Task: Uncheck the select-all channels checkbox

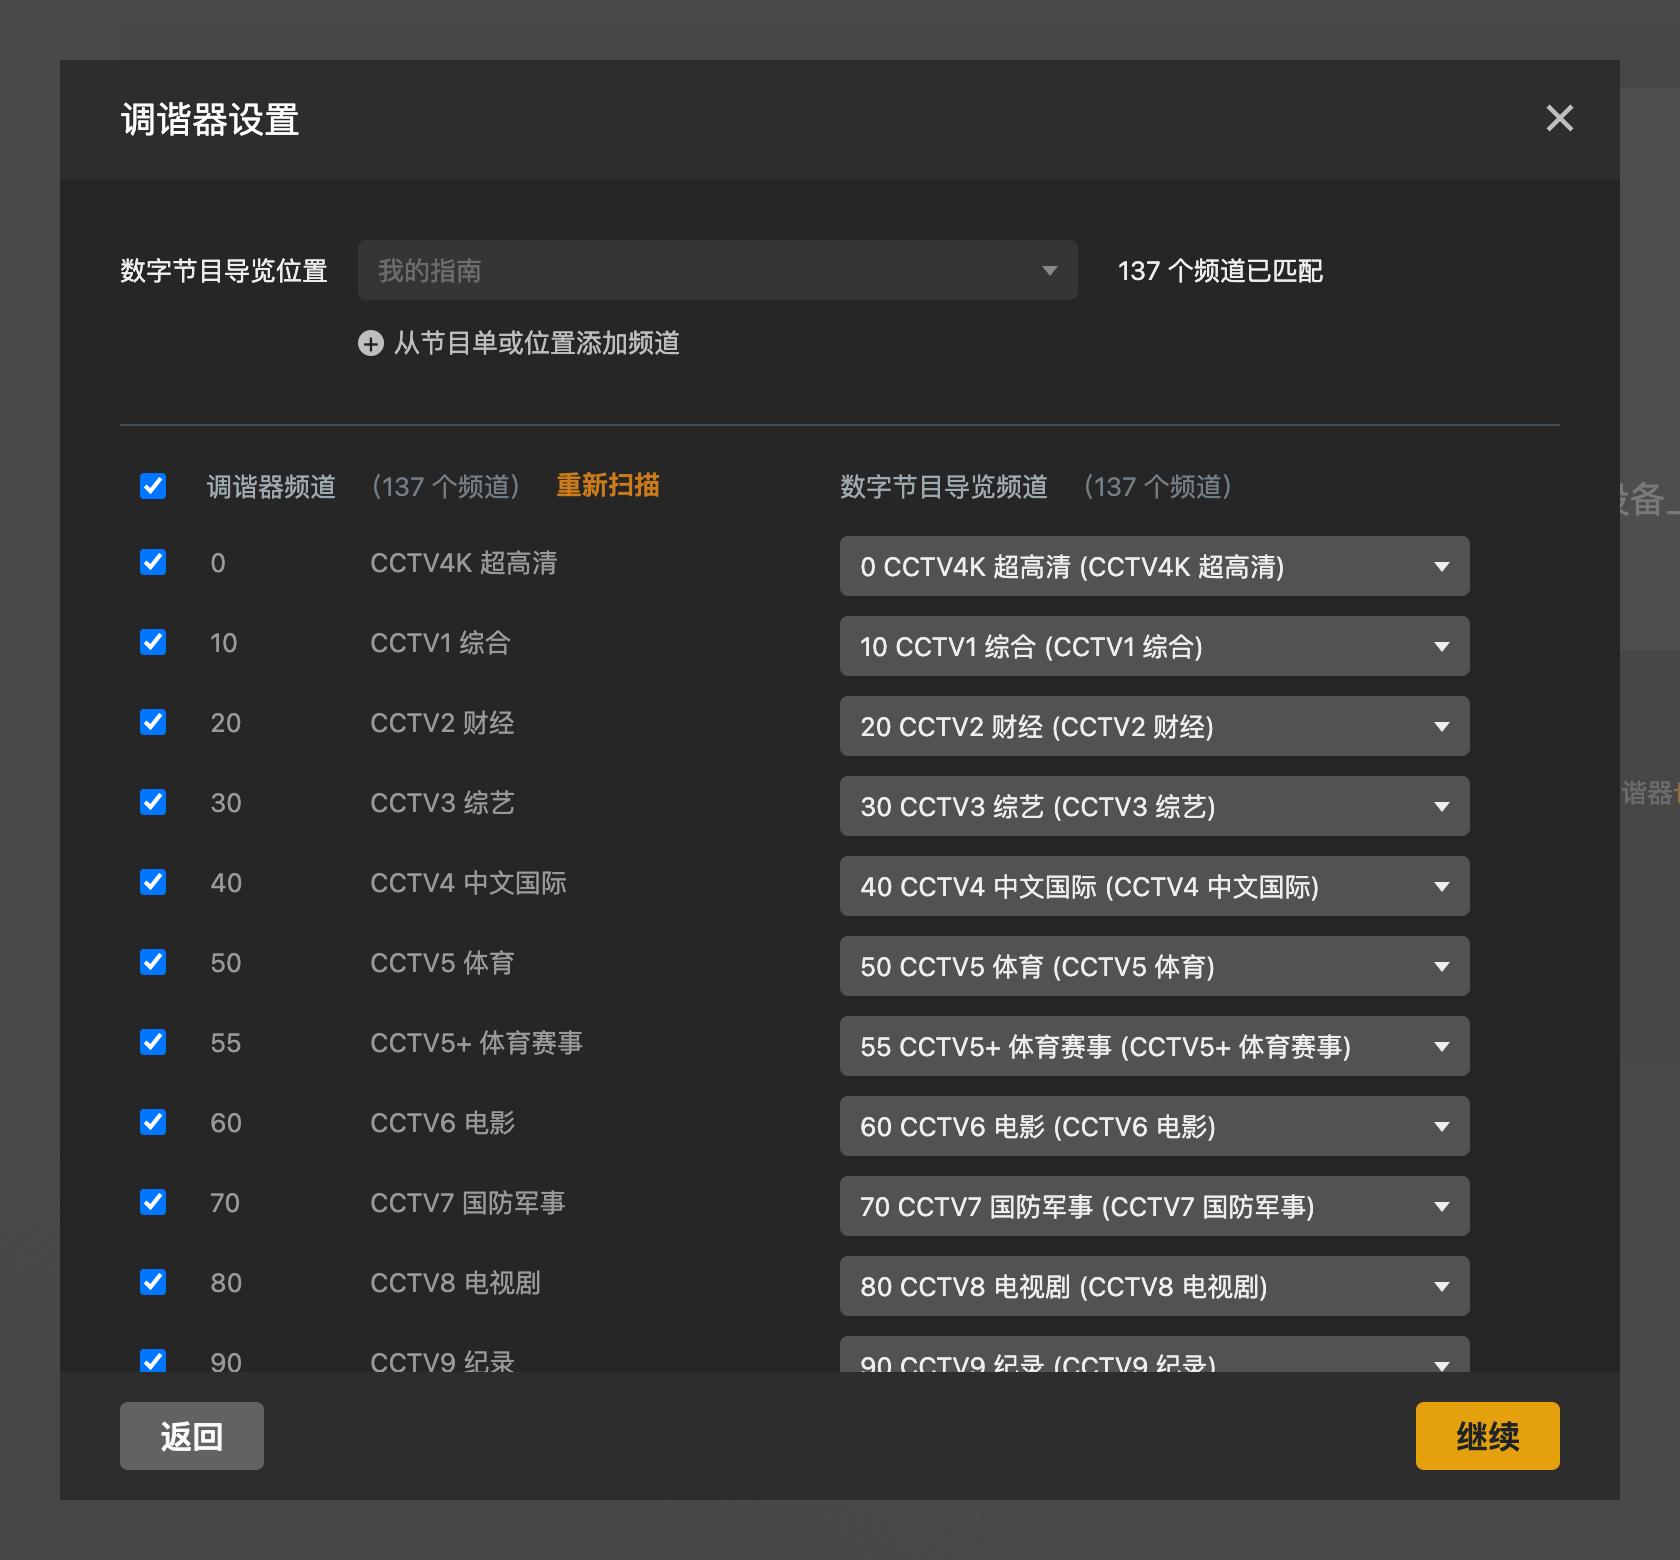Action: tap(152, 487)
